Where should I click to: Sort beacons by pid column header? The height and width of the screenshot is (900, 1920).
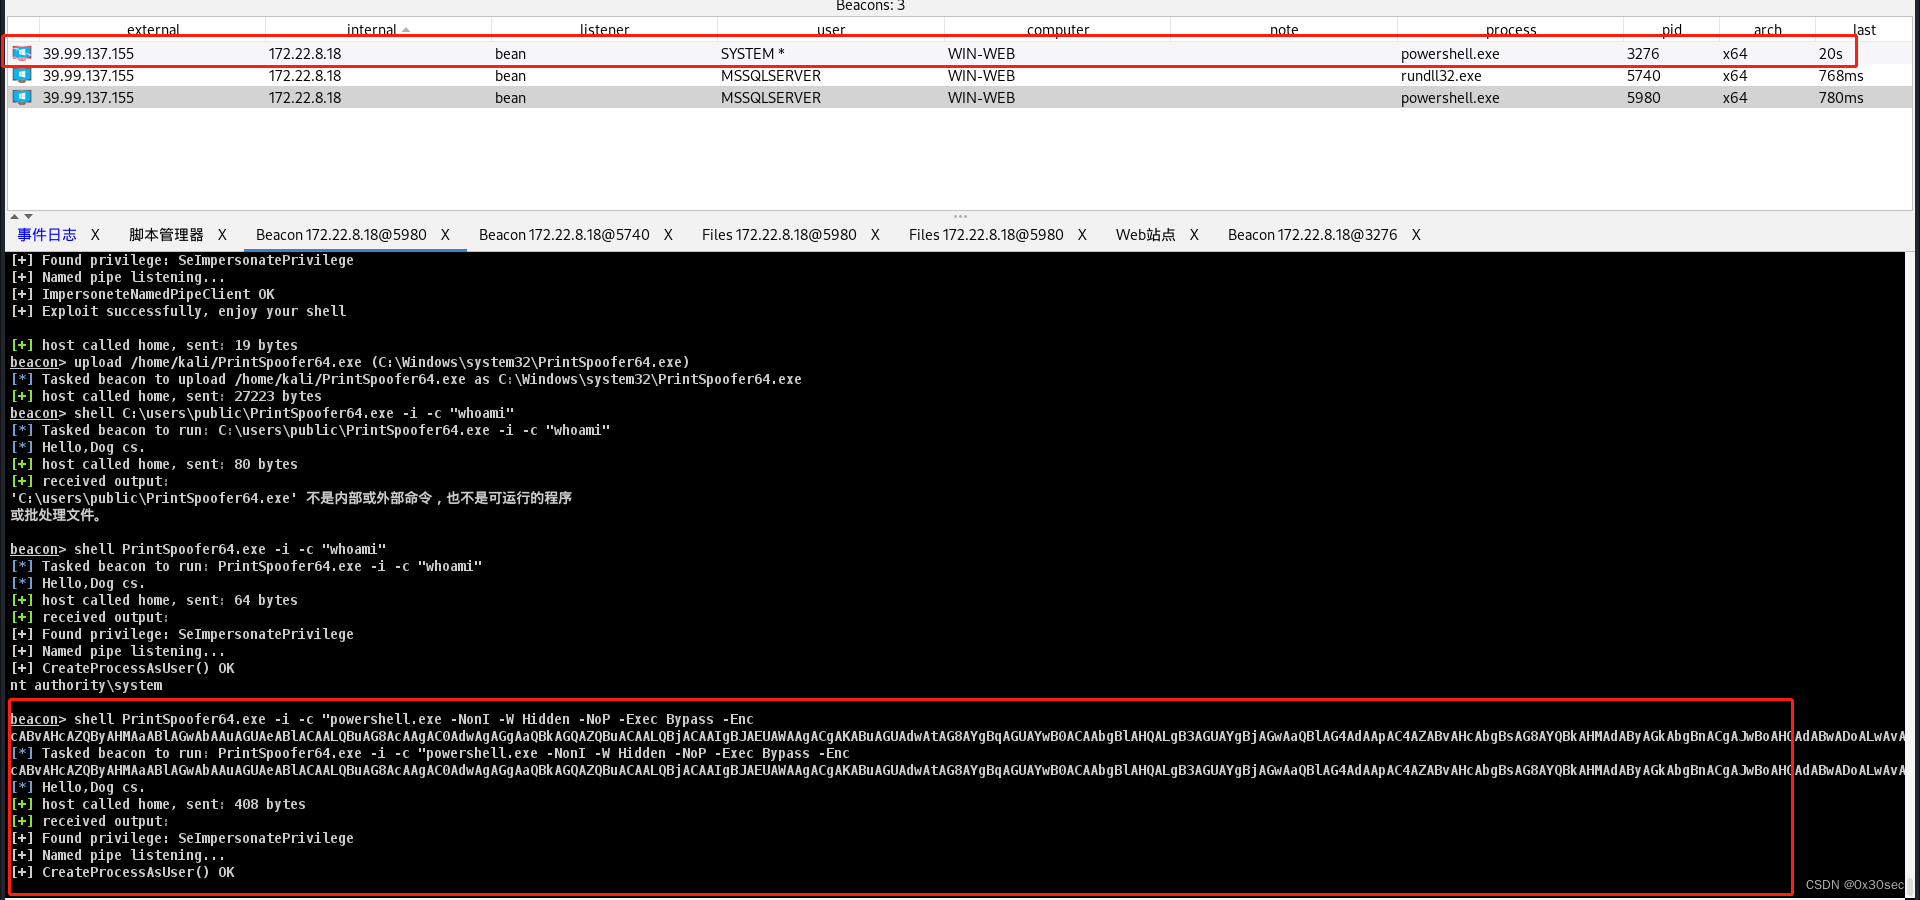(1671, 30)
